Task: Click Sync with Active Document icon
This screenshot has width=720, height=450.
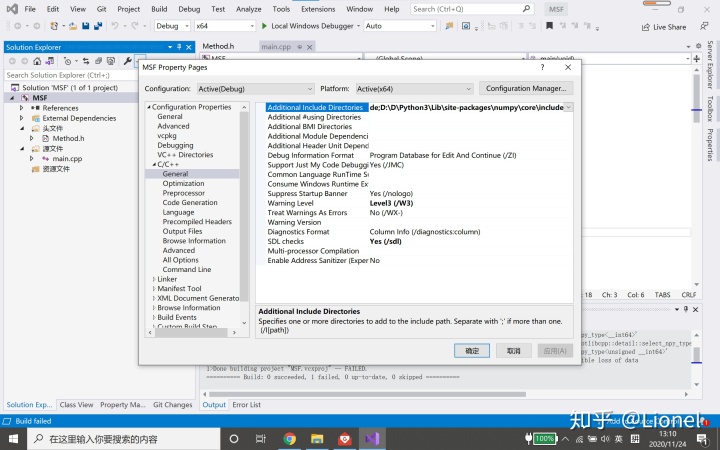Action: tap(86, 61)
